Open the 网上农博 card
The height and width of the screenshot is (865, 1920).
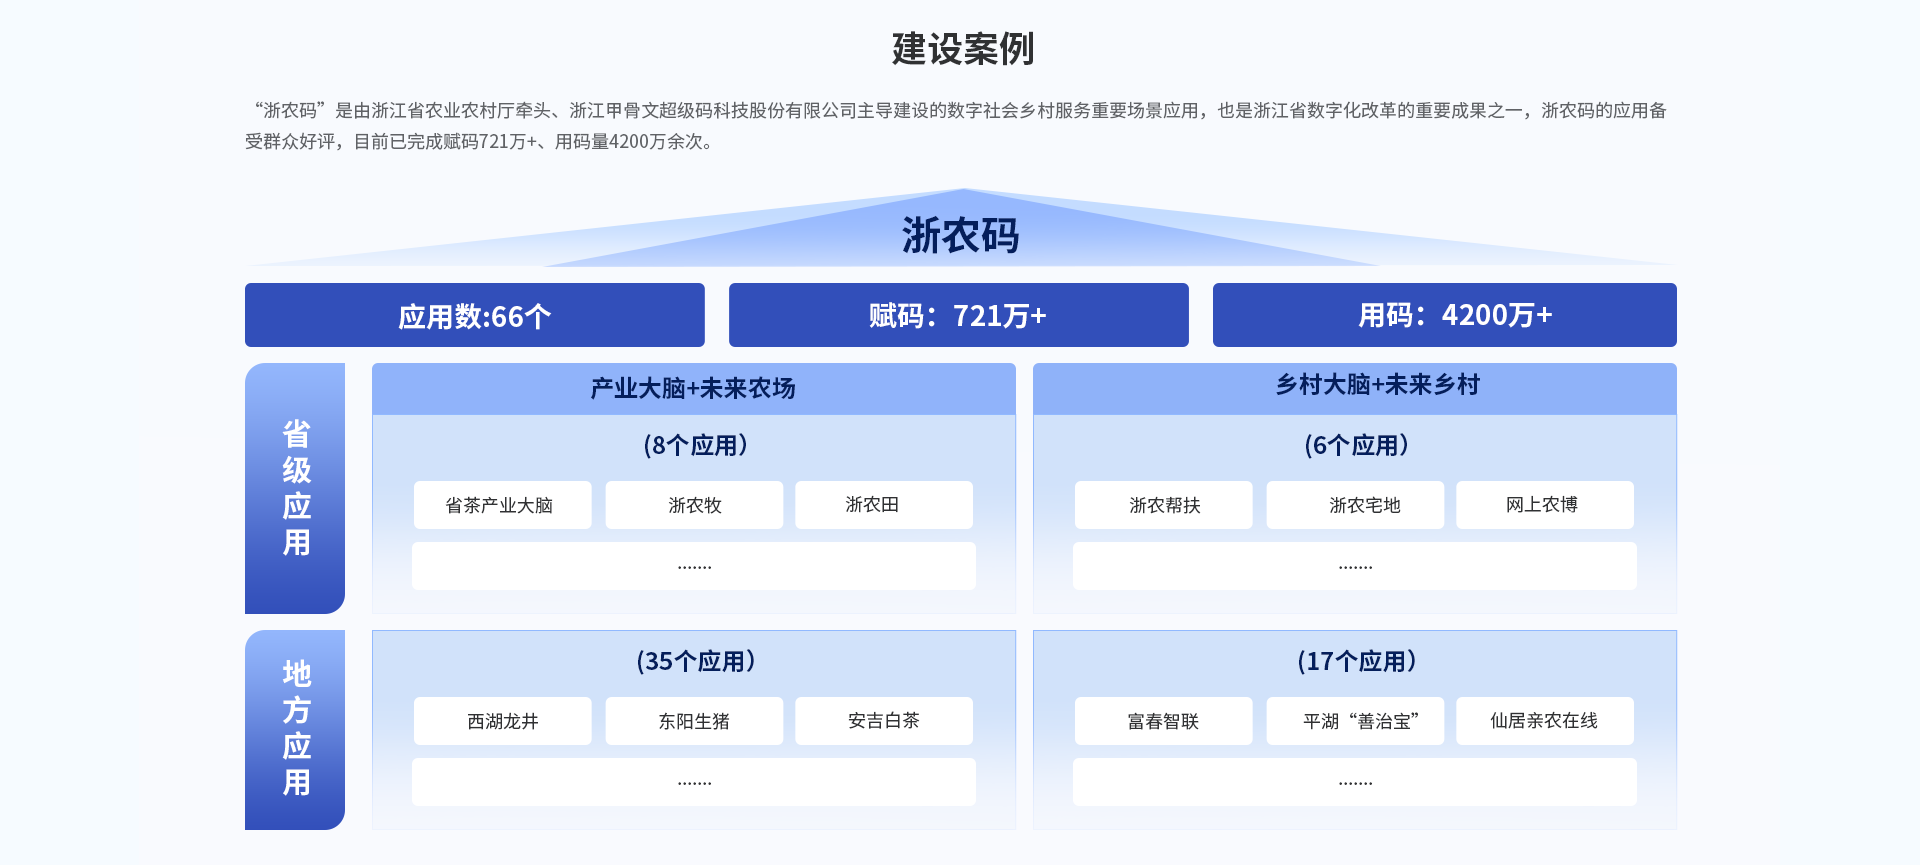tap(1545, 505)
